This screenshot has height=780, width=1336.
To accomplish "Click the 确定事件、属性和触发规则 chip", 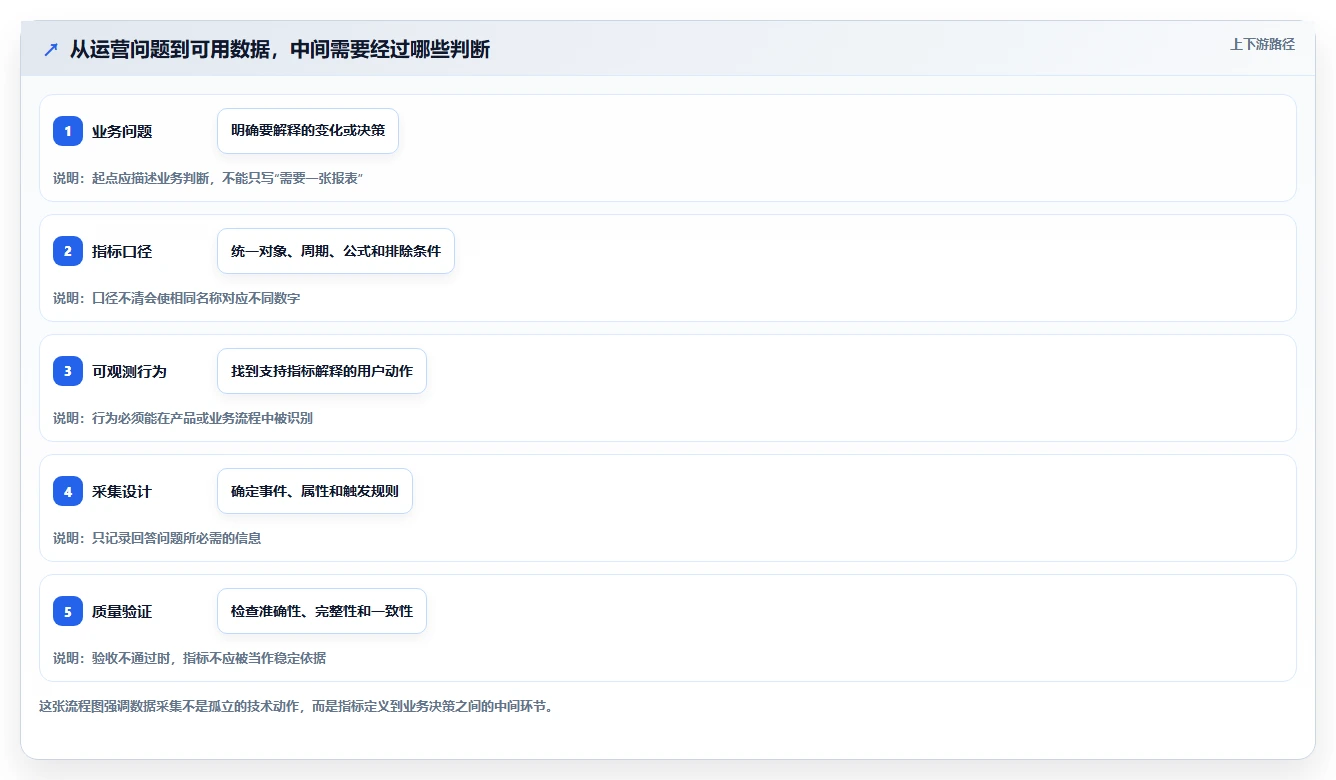I will (315, 491).
